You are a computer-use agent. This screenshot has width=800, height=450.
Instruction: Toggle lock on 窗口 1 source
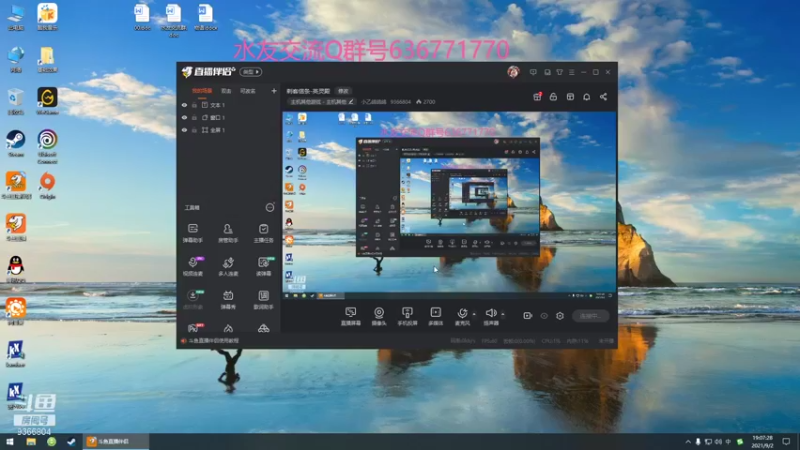(194, 117)
